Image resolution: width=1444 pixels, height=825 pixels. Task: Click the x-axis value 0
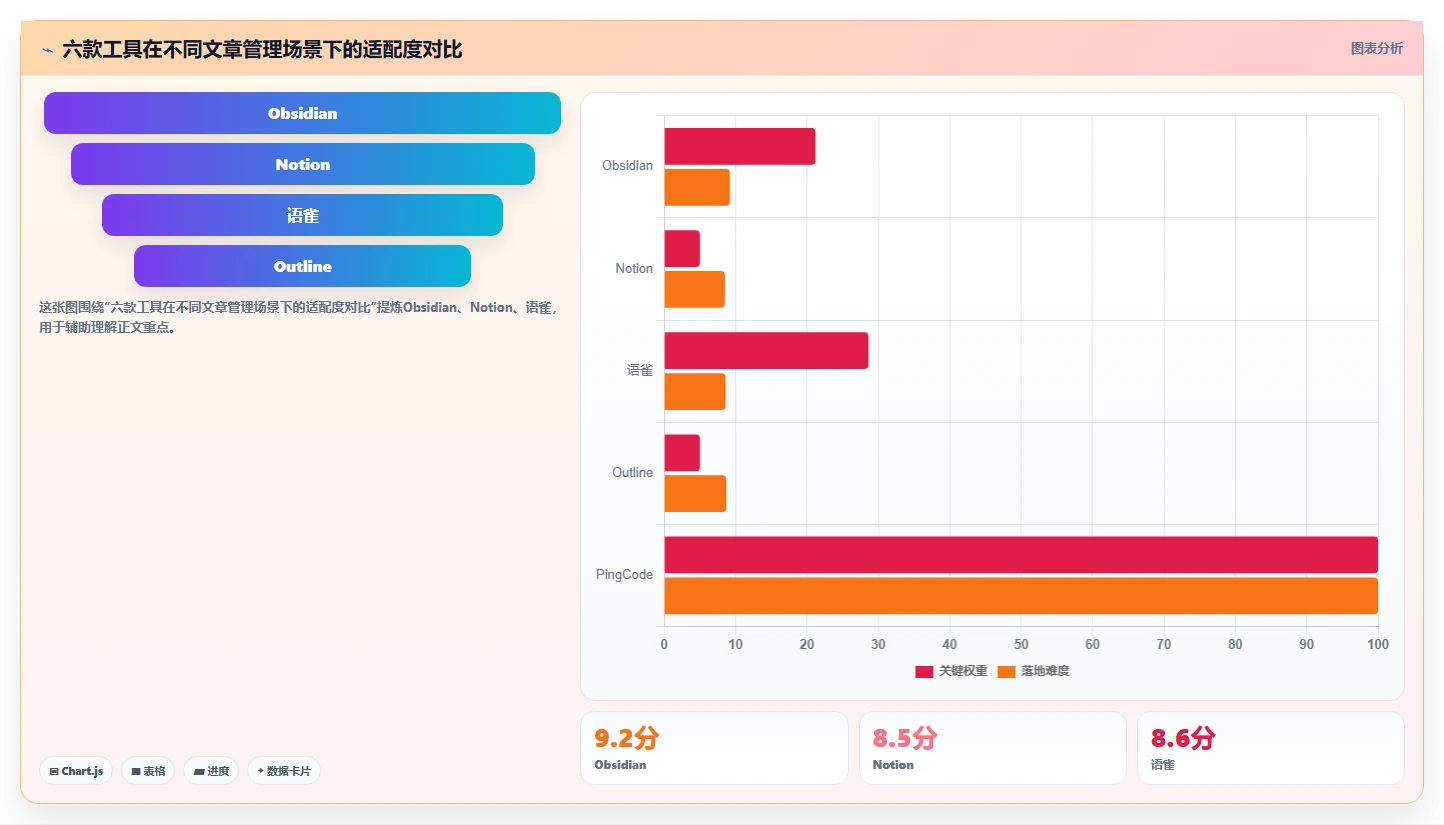coord(664,644)
